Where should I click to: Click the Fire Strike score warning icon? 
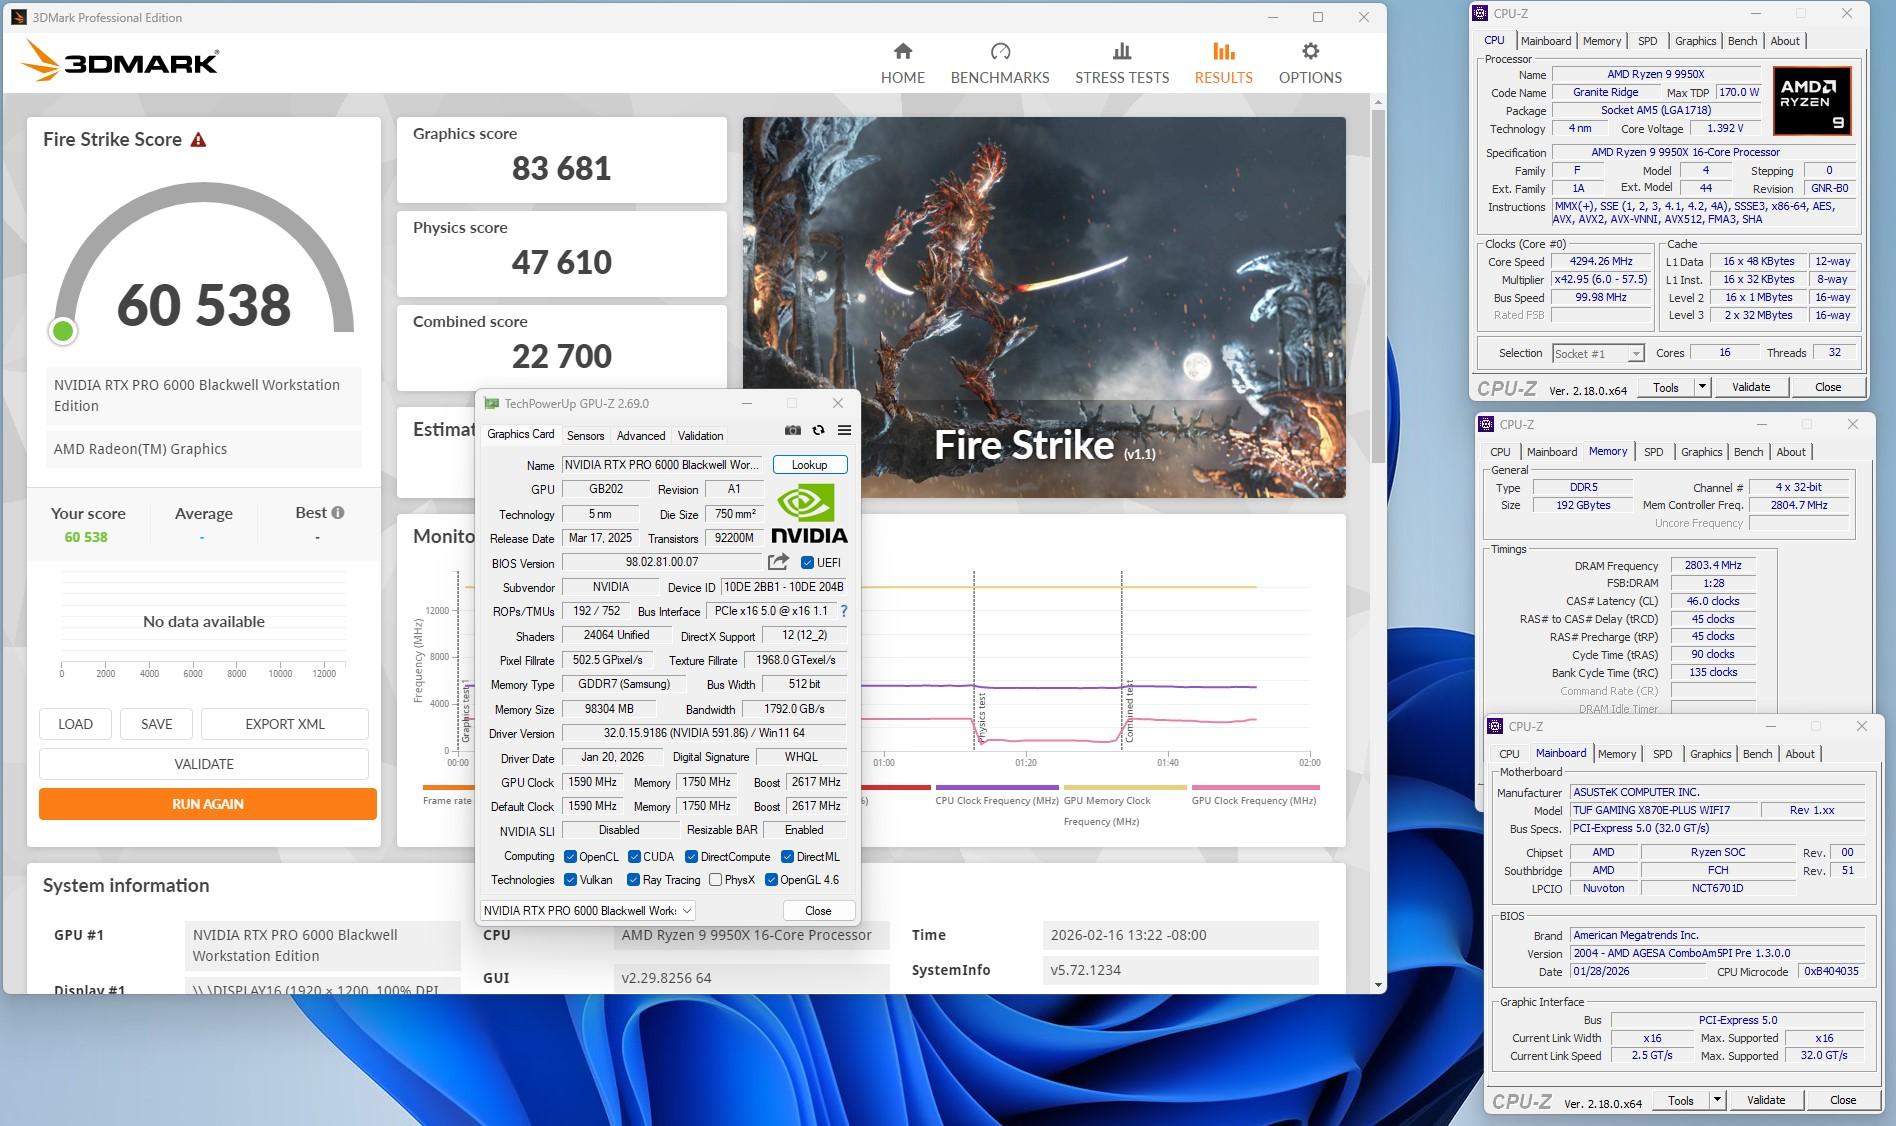coord(198,140)
